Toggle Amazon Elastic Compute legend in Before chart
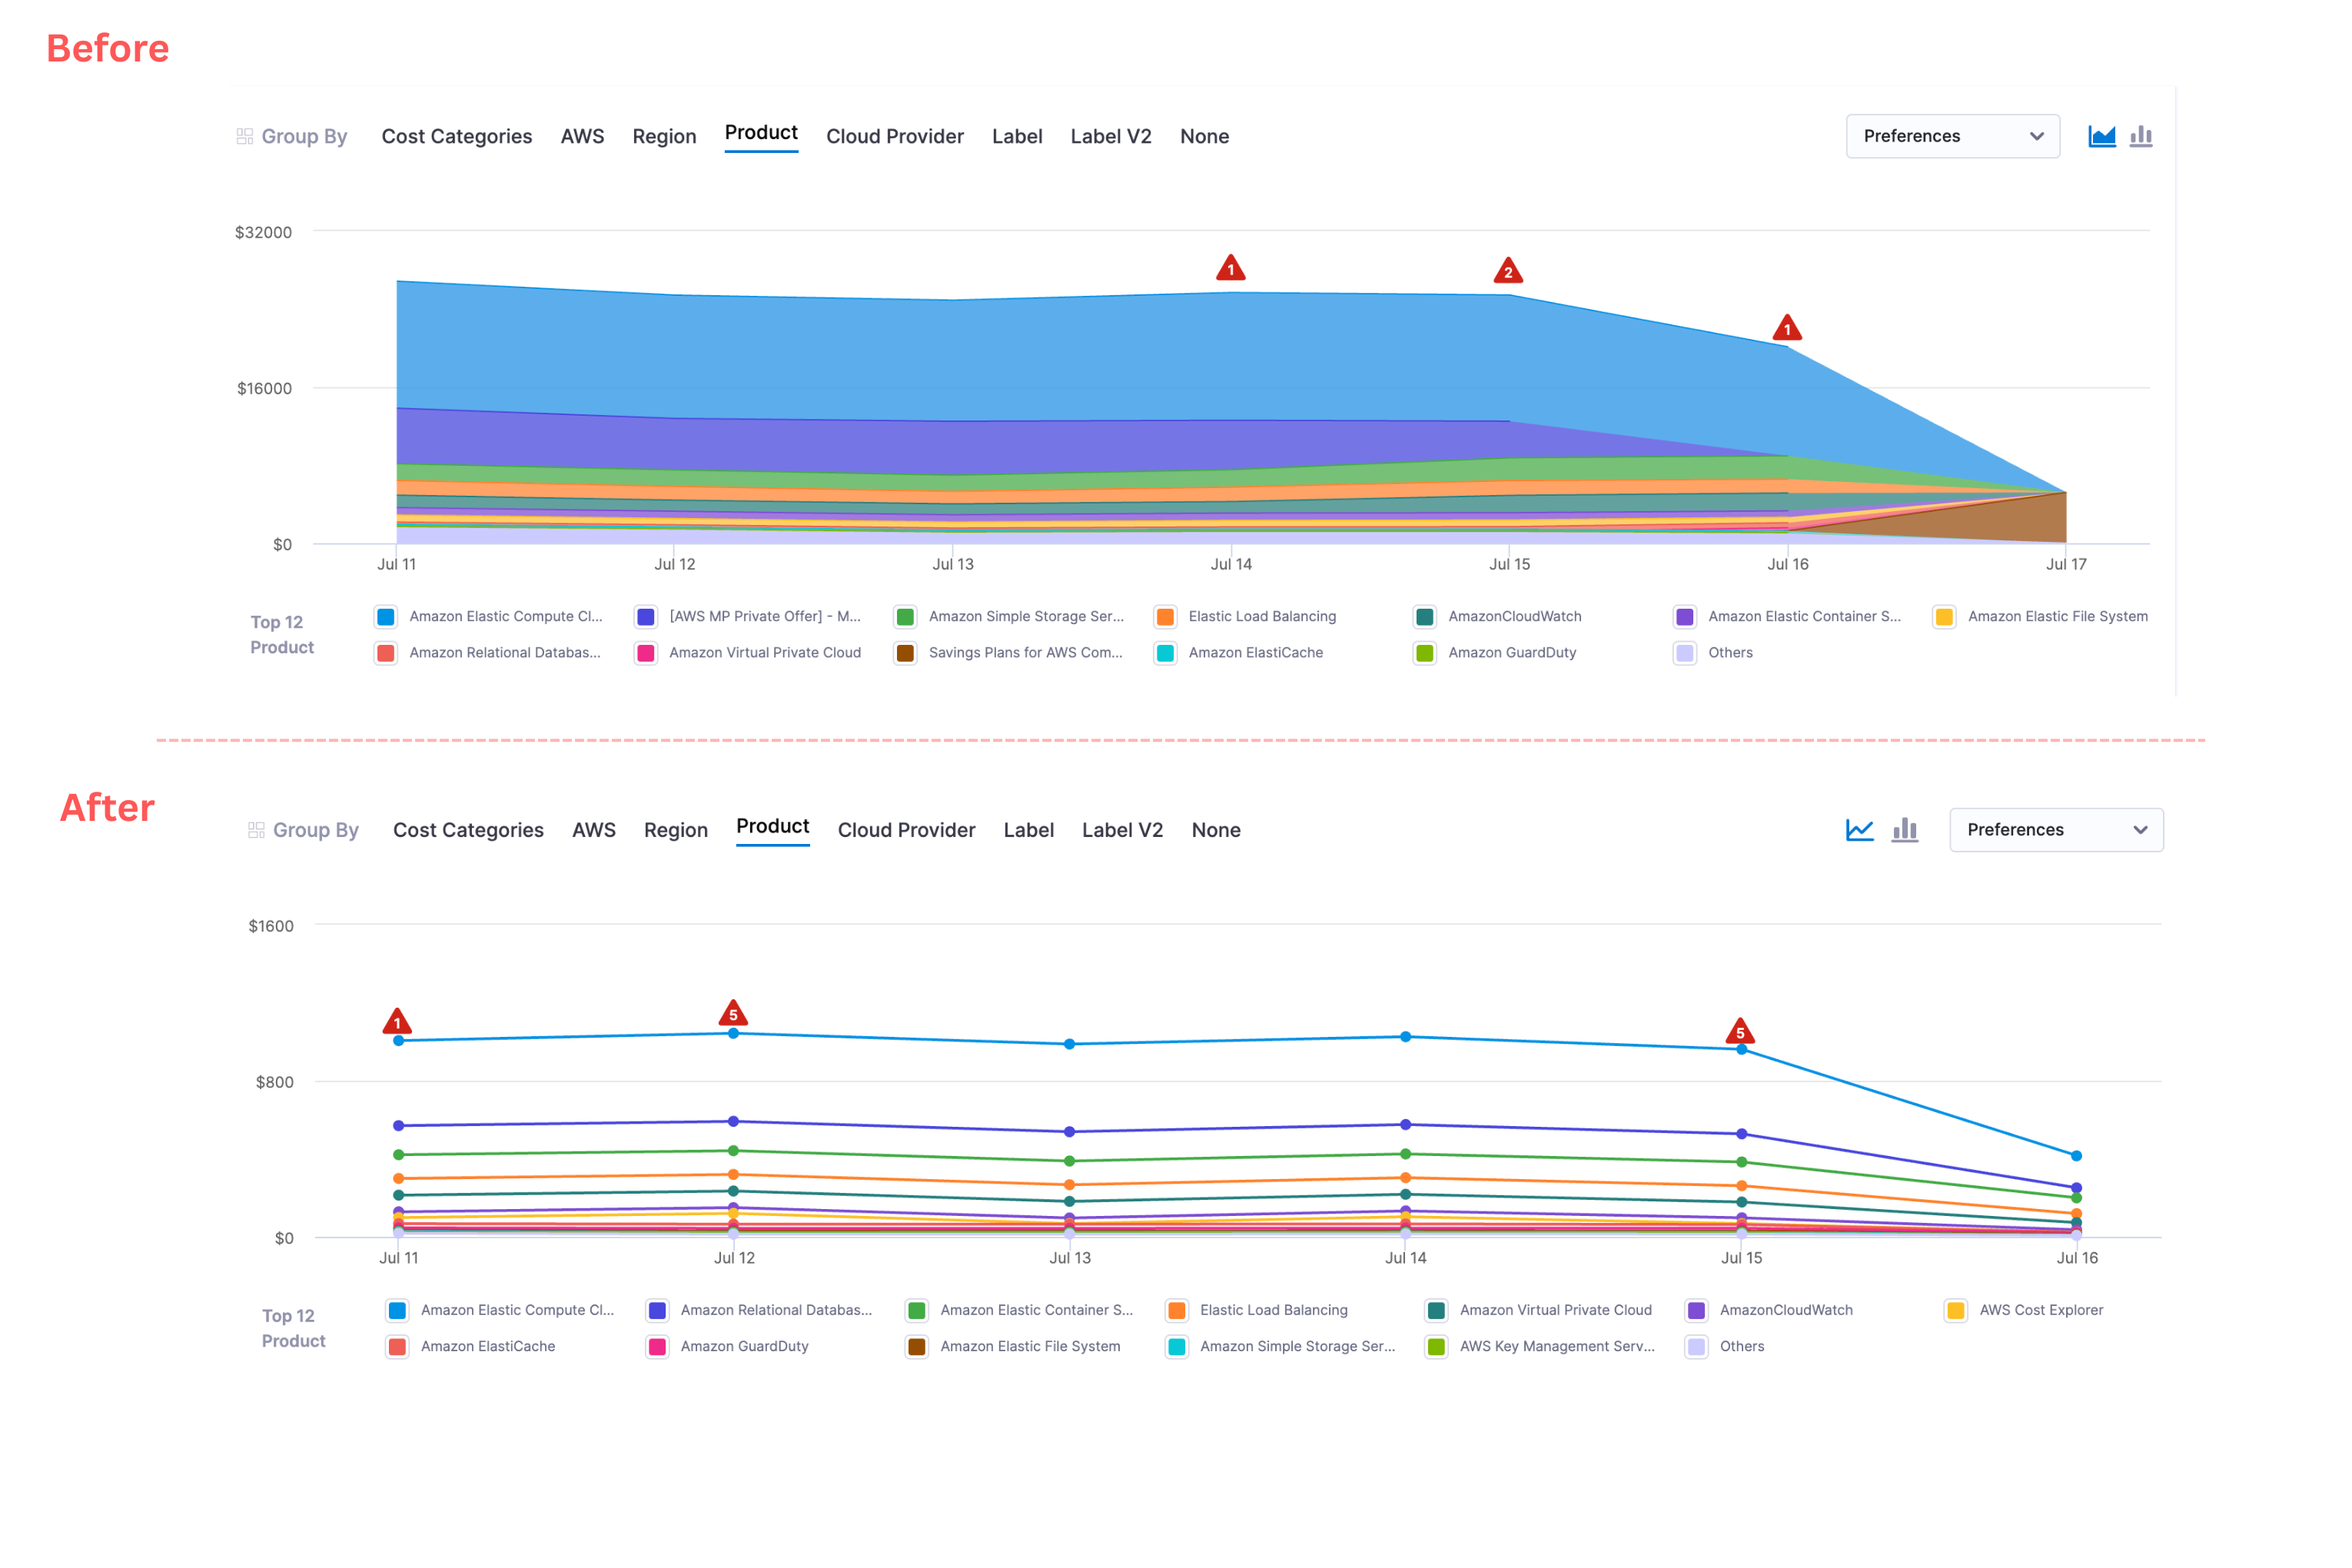 click(386, 617)
